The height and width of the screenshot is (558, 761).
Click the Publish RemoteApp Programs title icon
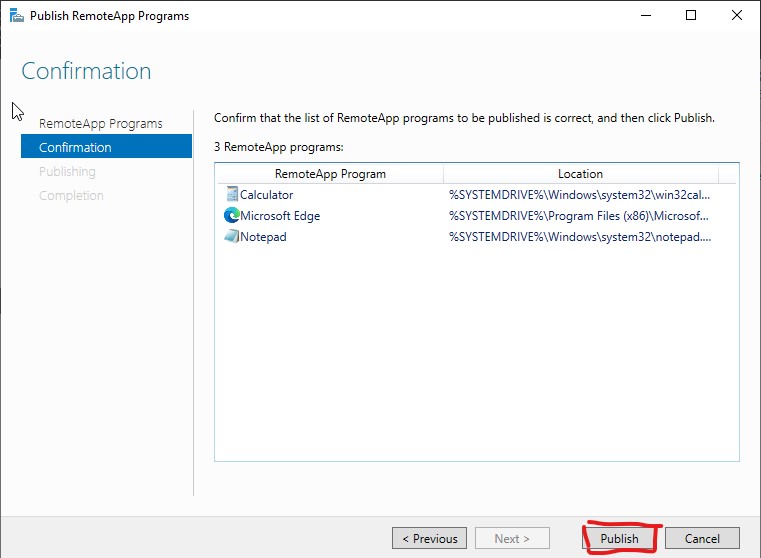pyautogui.click(x=17, y=16)
